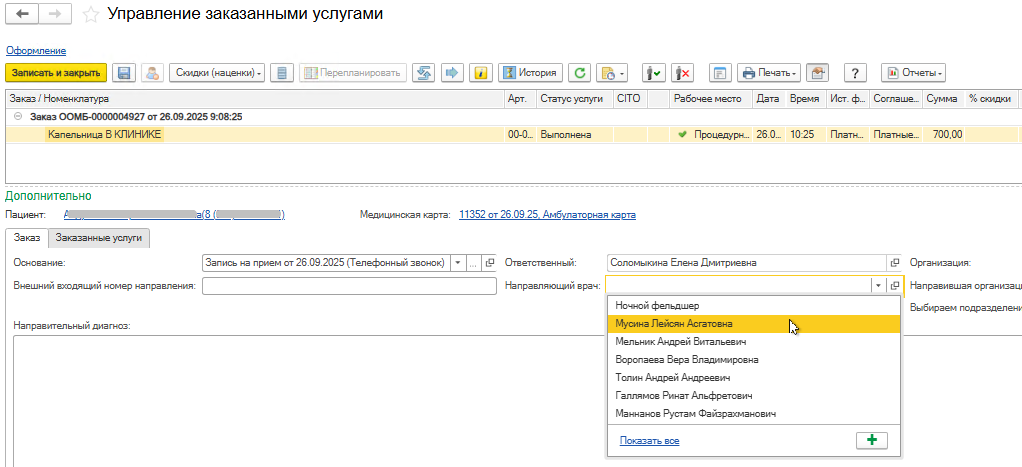1022x467 pixels.
Task: Click the save diskette icon
Action: click(125, 73)
